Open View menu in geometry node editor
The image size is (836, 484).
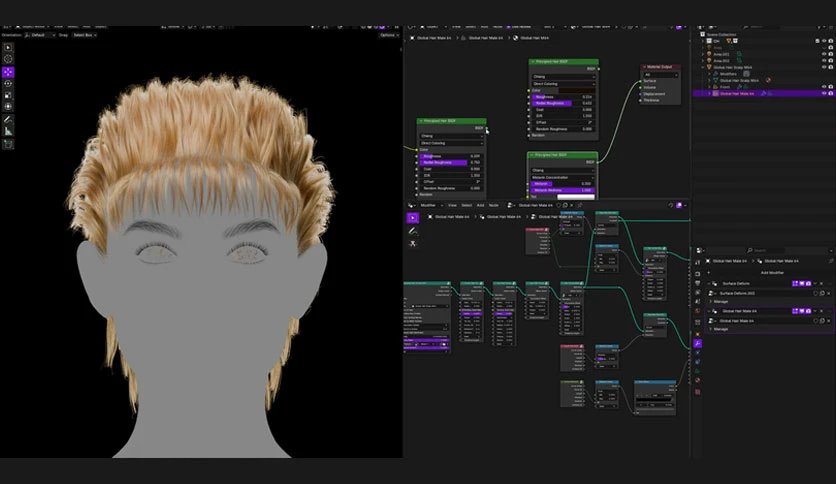pos(452,205)
